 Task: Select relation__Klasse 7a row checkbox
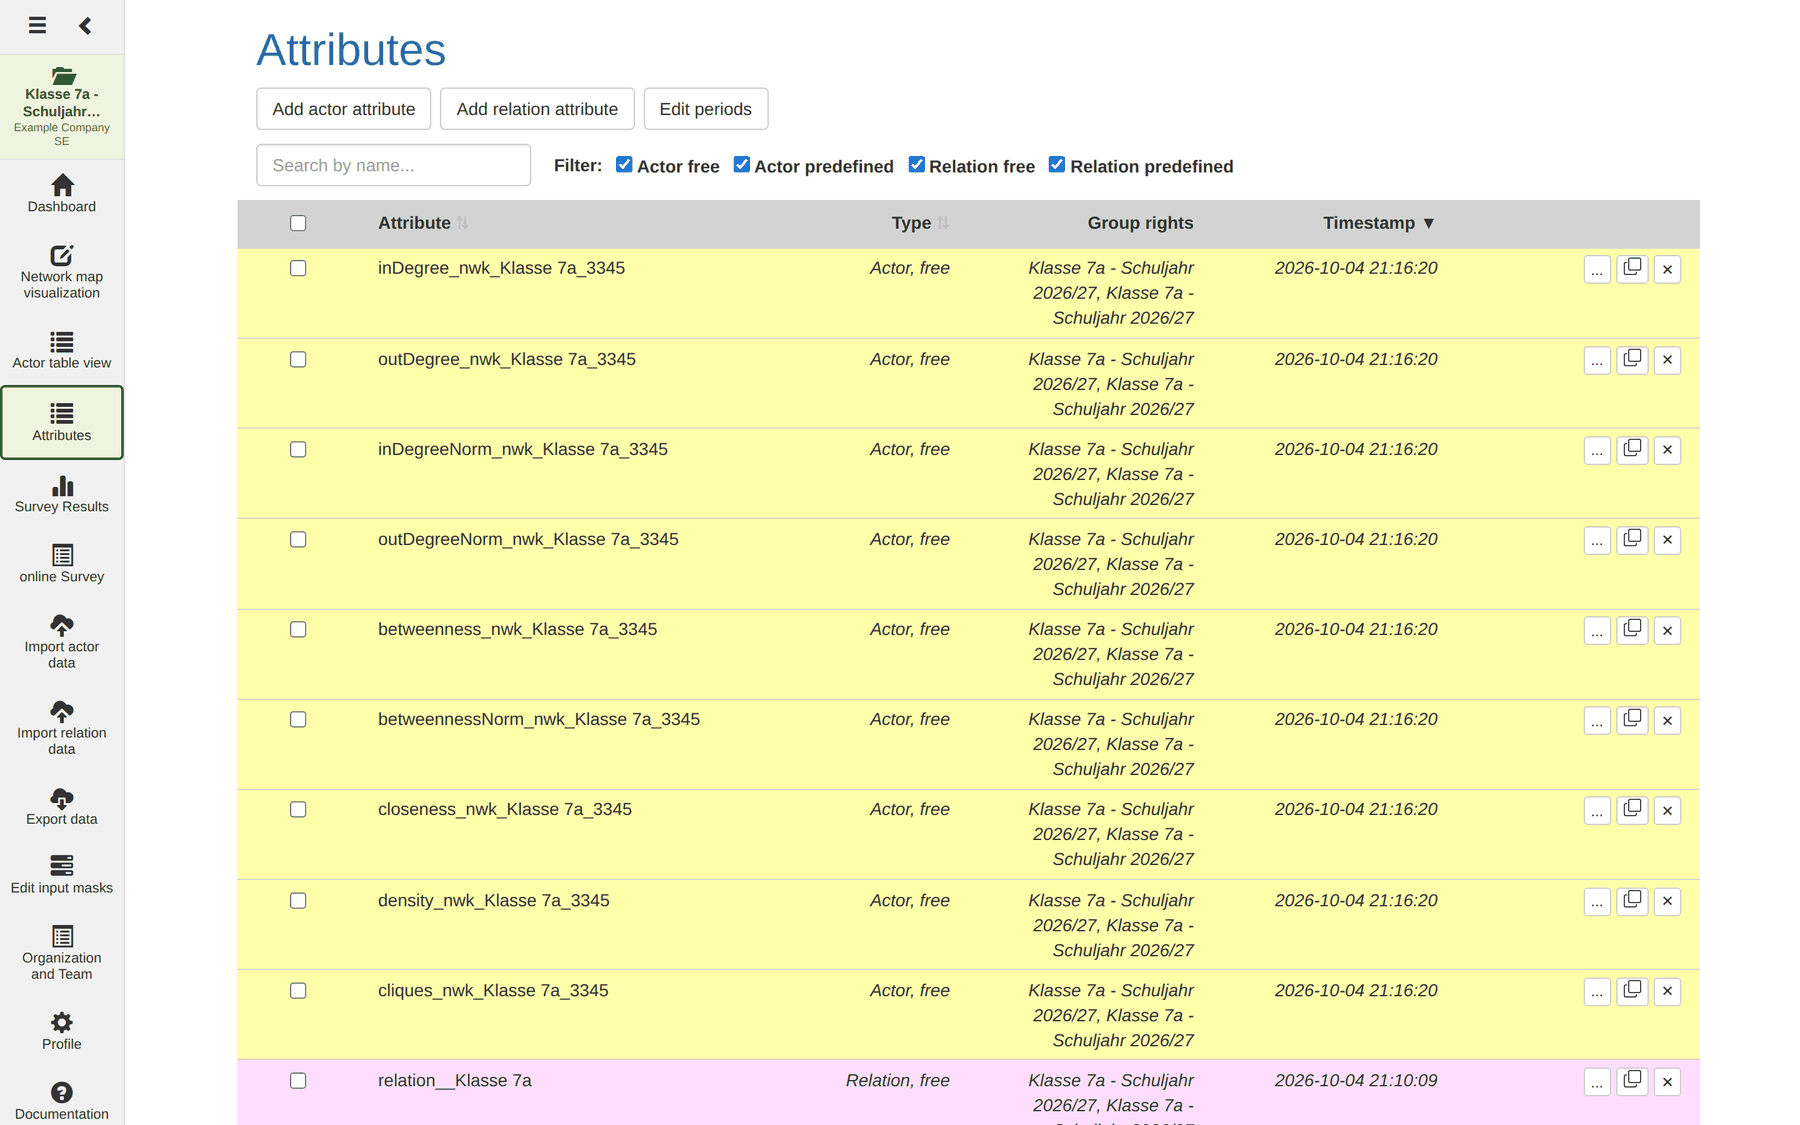pyautogui.click(x=298, y=1081)
